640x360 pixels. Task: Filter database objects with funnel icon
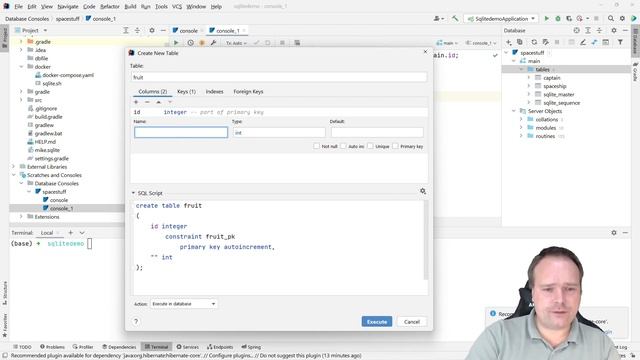620,42
